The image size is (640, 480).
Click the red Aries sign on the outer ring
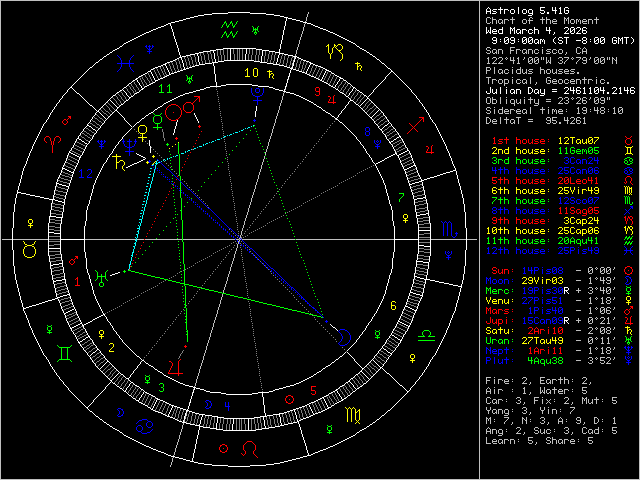point(53,144)
